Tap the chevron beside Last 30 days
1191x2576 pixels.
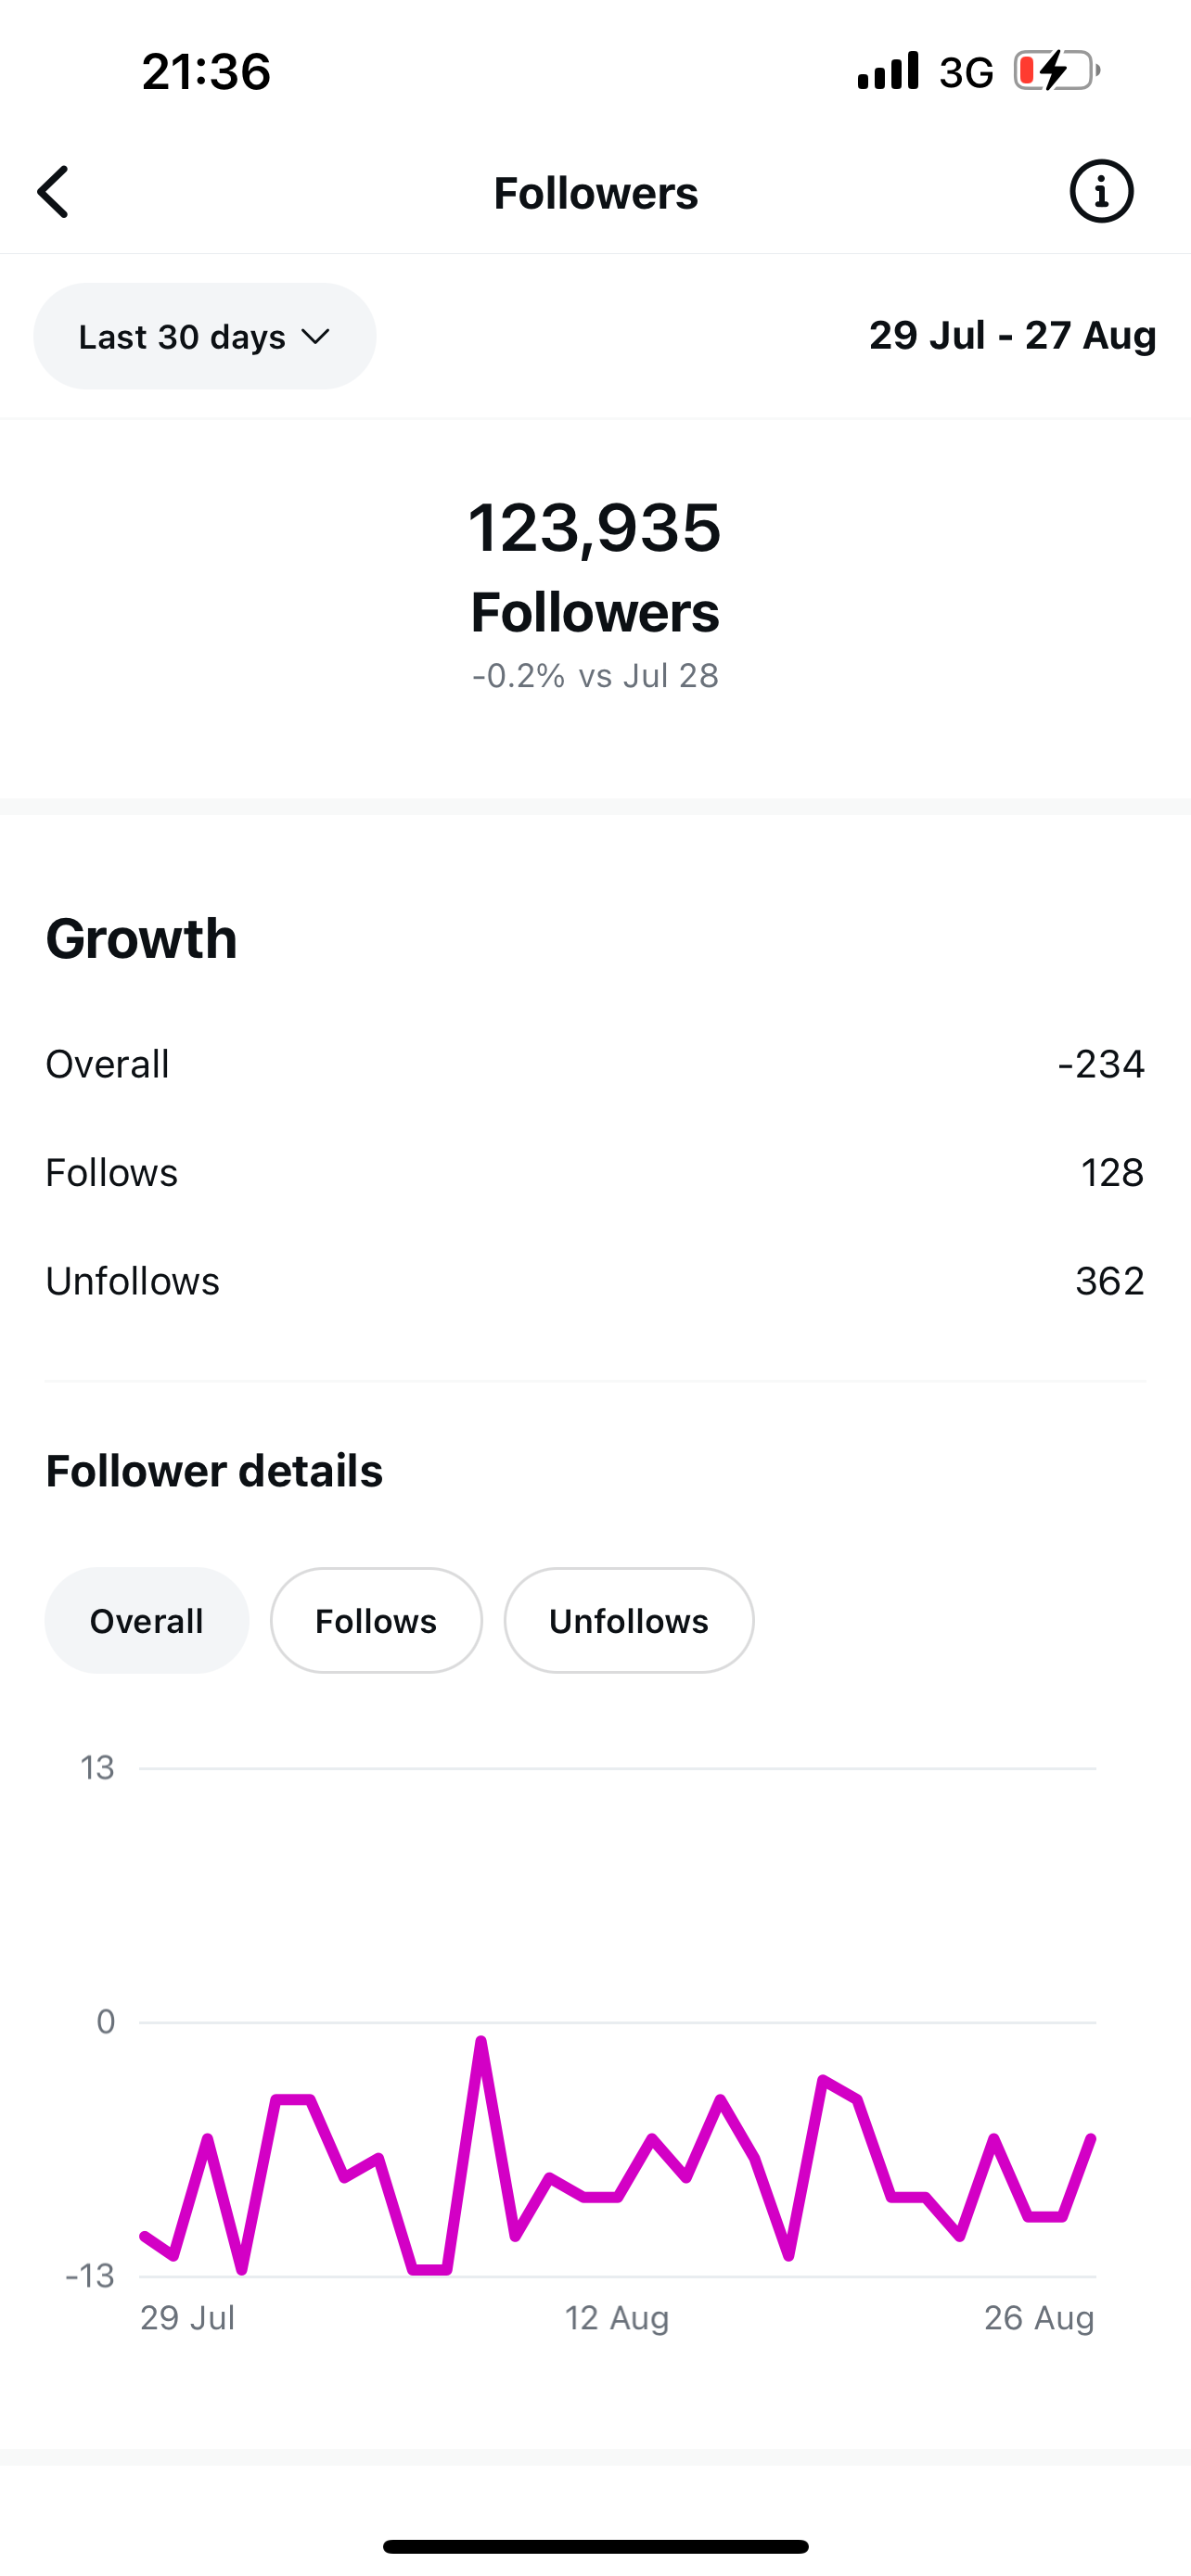tap(315, 337)
